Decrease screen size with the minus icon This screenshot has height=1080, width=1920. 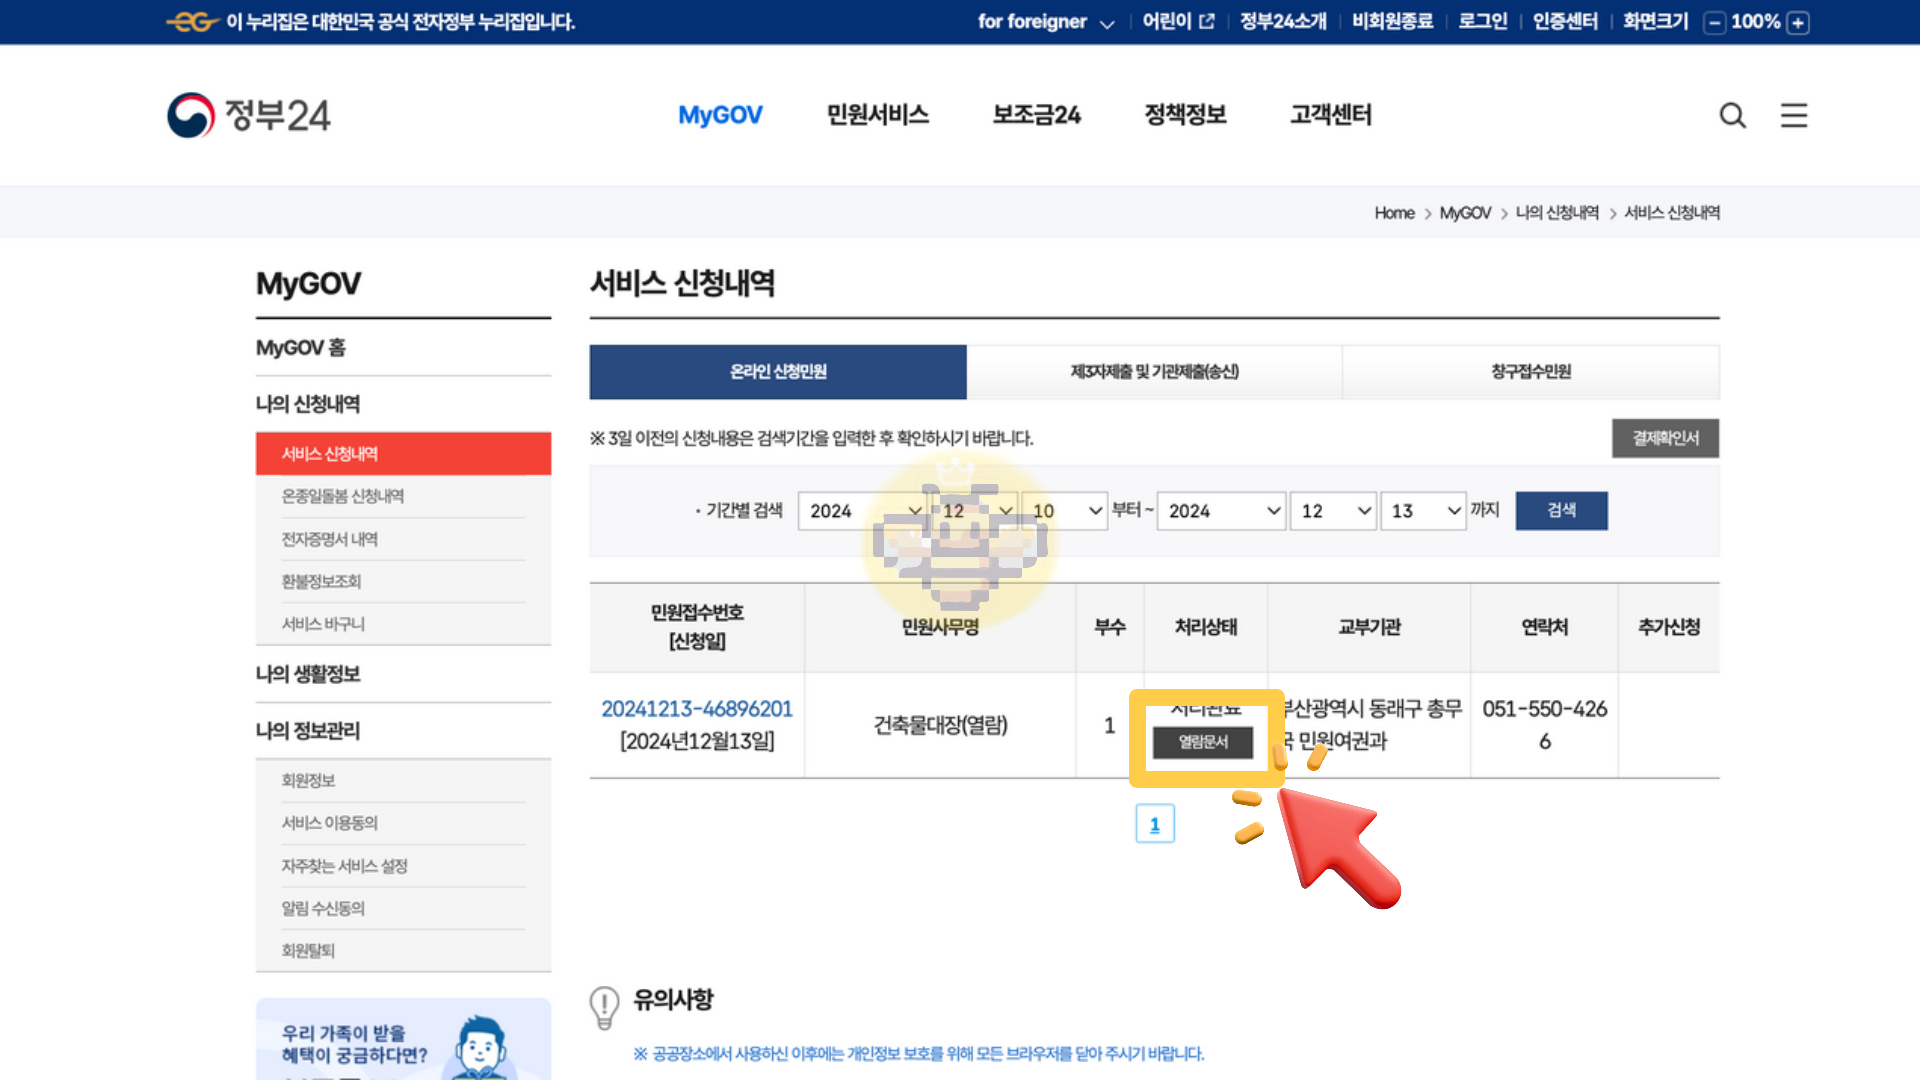point(1715,21)
